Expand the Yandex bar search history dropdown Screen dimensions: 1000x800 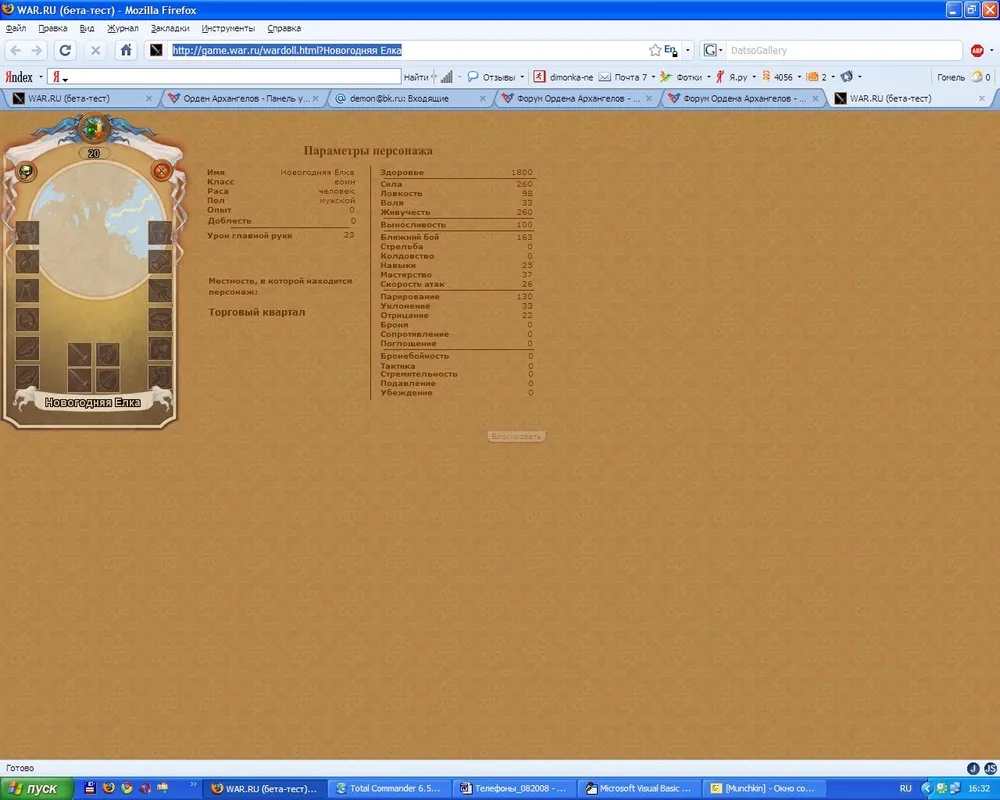click(67, 77)
